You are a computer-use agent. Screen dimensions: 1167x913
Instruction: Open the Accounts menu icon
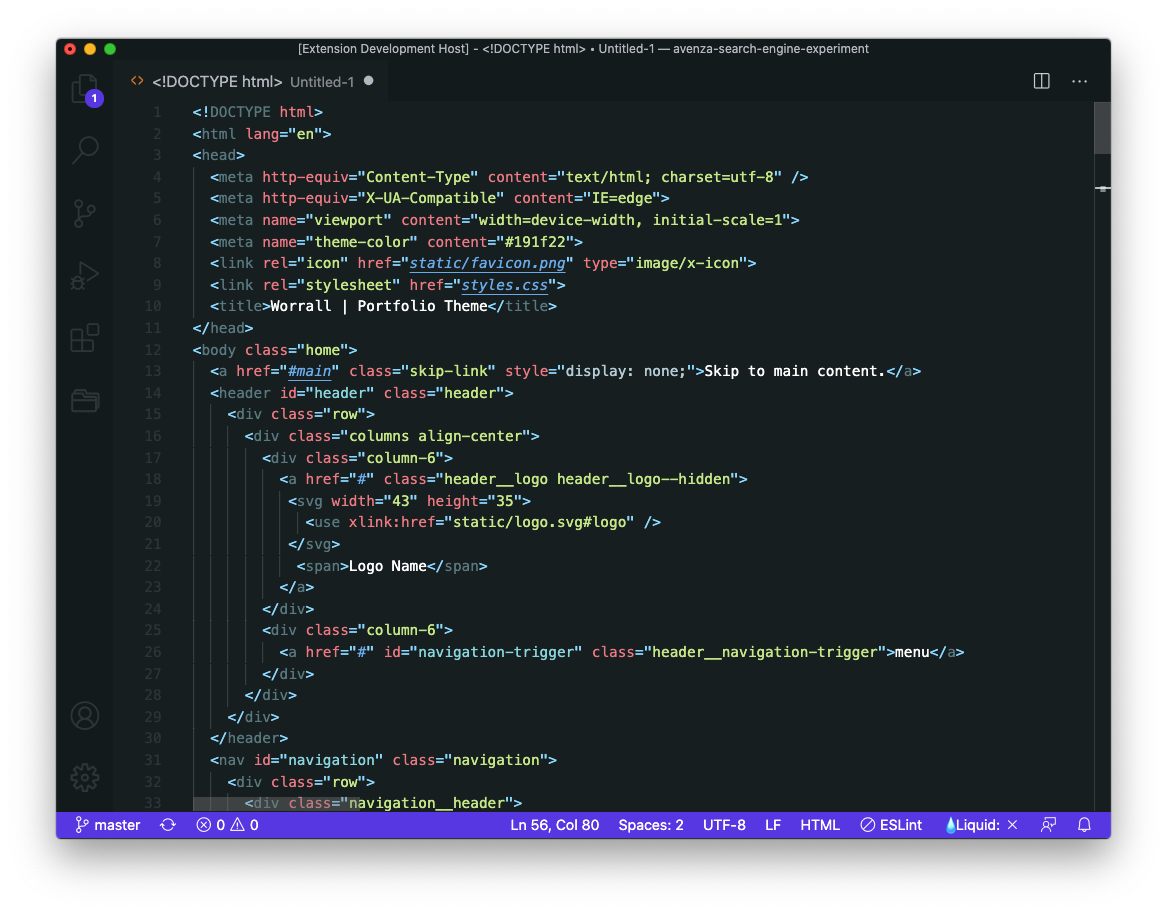tap(85, 716)
